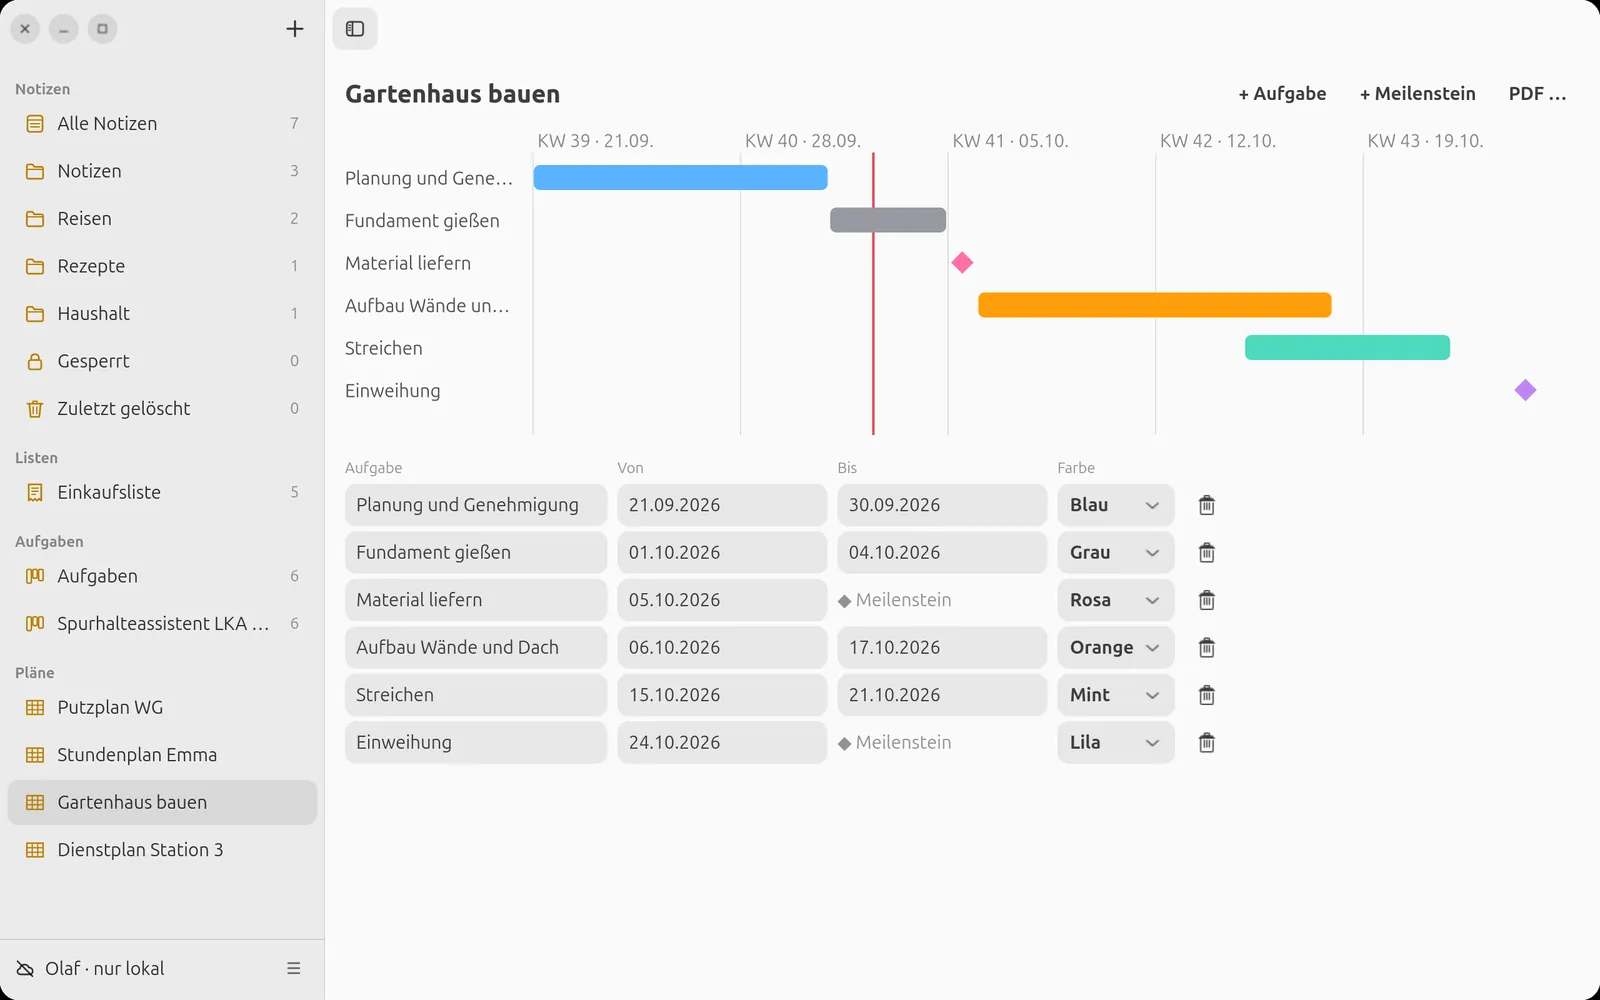Click trash icon for Material liefern
The image size is (1600, 1000).
click(1207, 600)
